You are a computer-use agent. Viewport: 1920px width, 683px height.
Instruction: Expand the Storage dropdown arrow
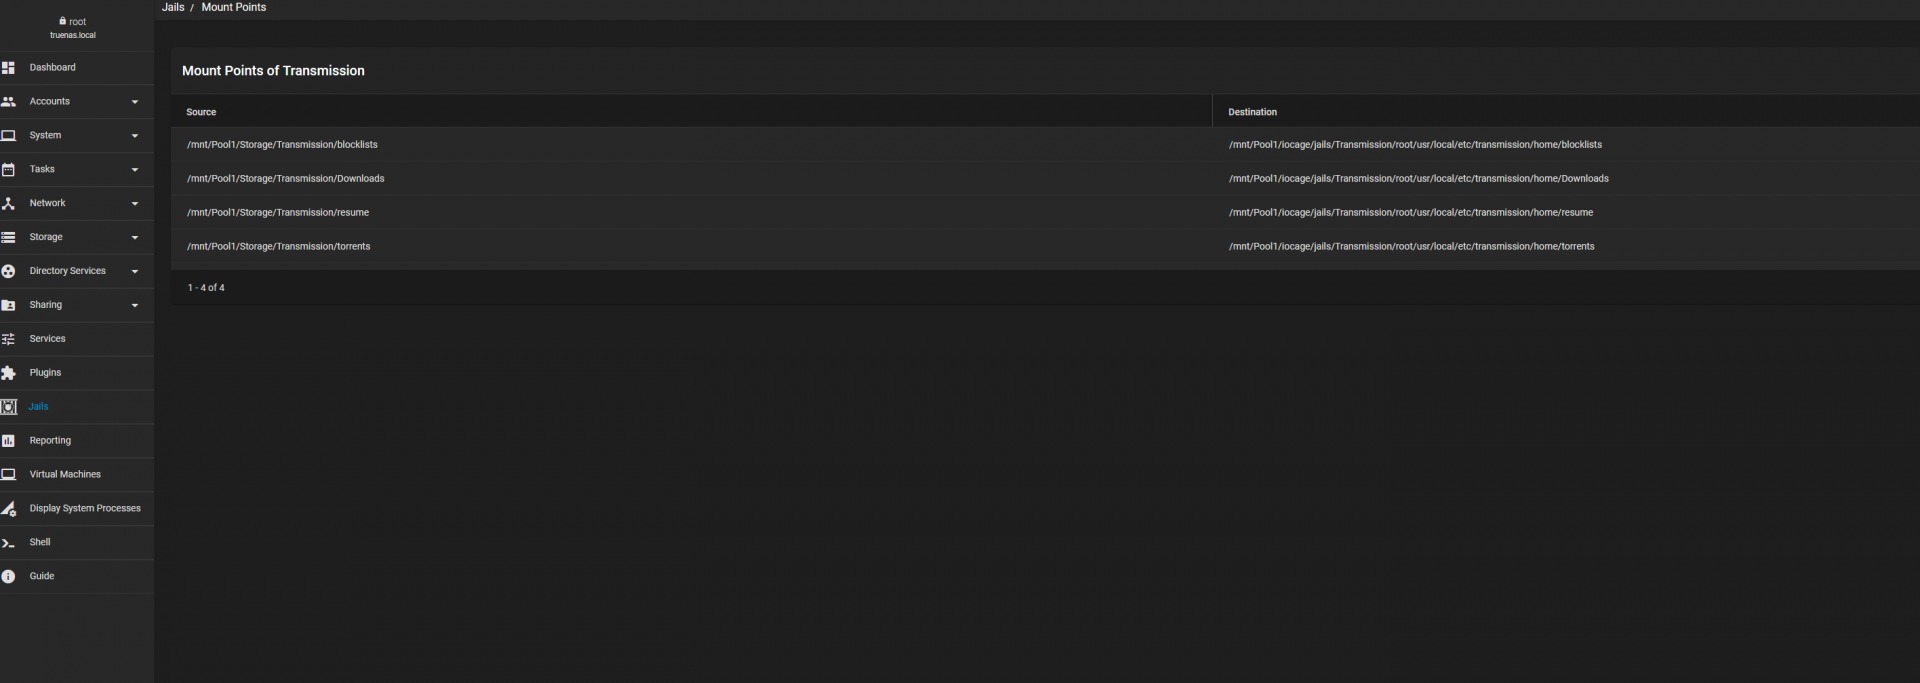click(135, 238)
